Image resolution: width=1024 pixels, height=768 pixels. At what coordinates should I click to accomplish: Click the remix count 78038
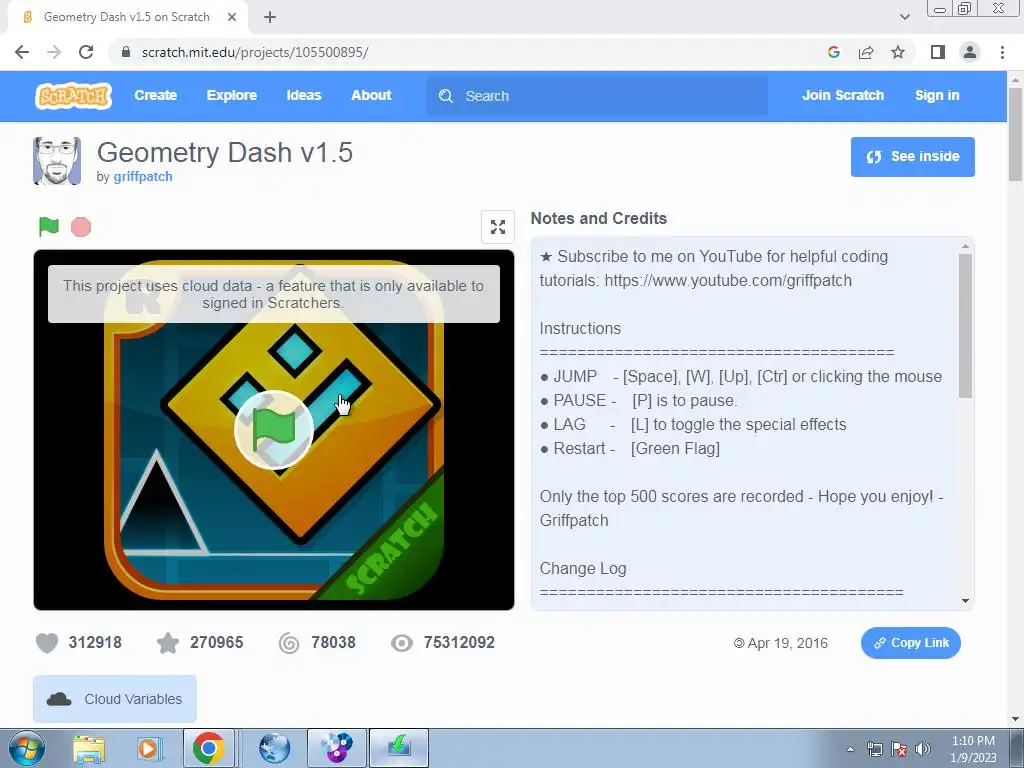pos(333,643)
